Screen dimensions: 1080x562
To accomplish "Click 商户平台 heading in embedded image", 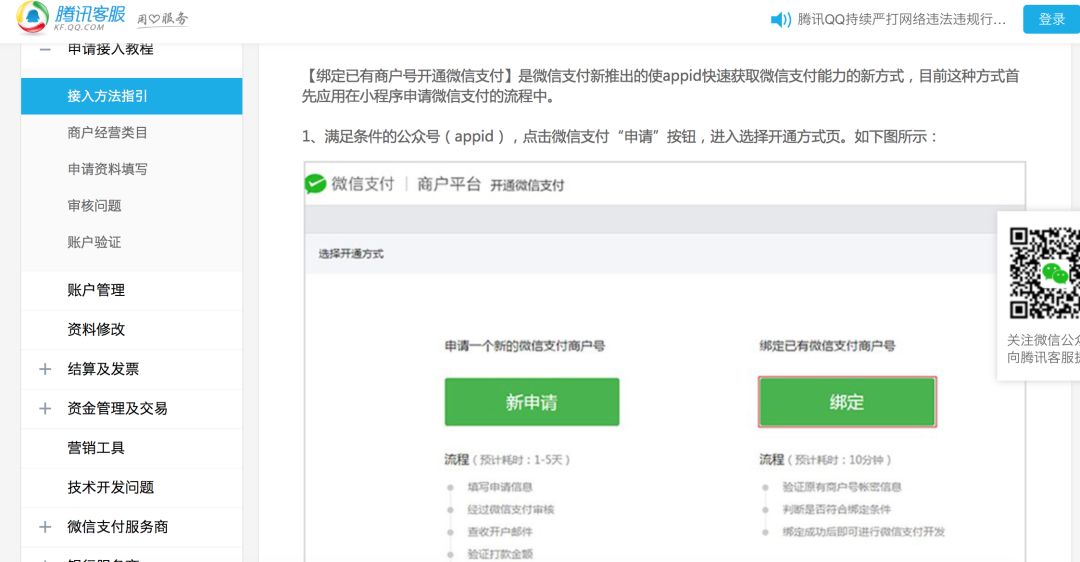I will point(448,184).
